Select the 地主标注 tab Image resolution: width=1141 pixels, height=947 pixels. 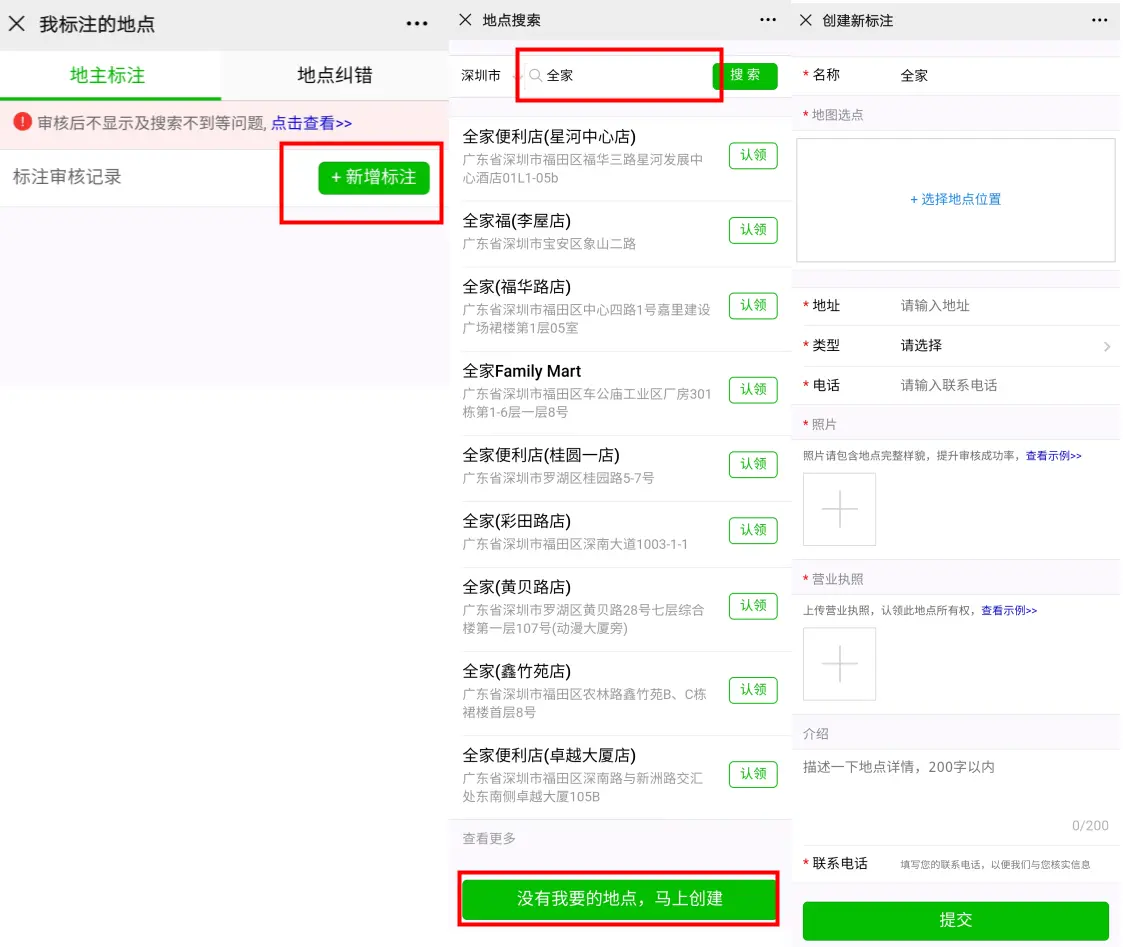click(108, 76)
